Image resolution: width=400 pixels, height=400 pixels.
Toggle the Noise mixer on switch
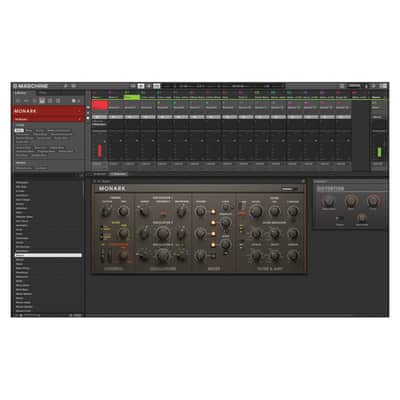pos(213,245)
